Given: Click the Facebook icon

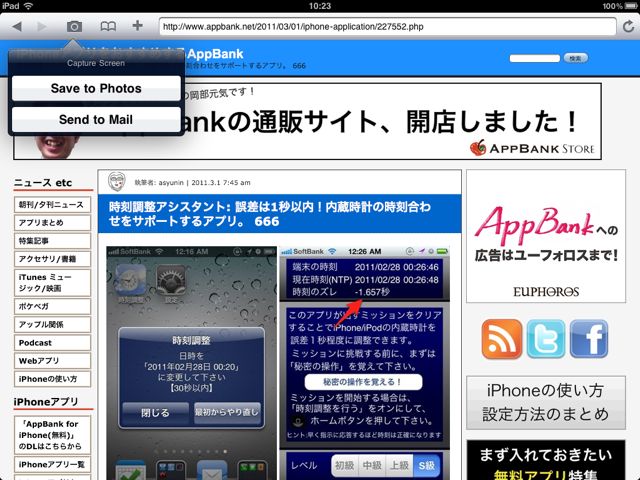Looking at the screenshot, I should pyautogui.click(x=589, y=339).
